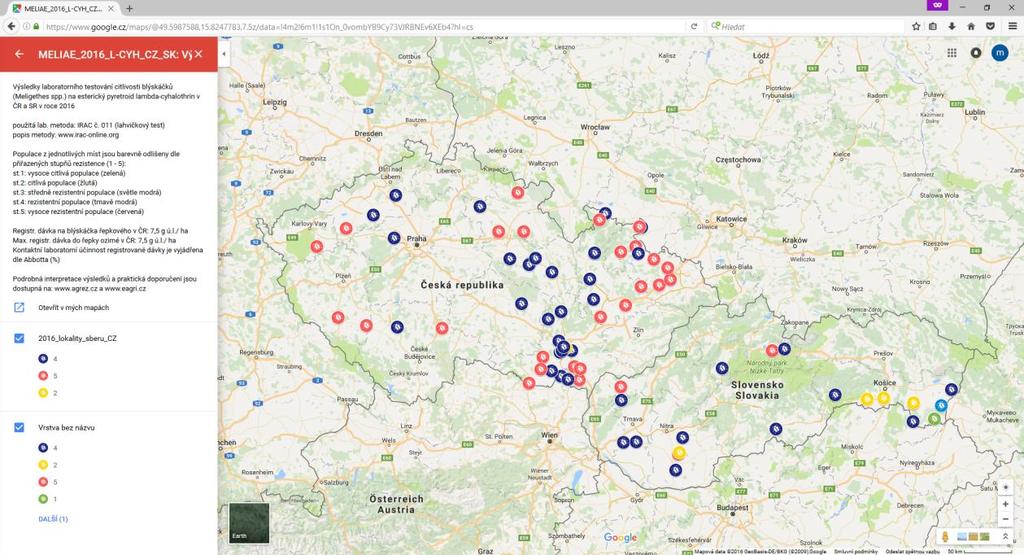1024x555 pixels.
Task: Click the Budapest city label
Action: 732,507
